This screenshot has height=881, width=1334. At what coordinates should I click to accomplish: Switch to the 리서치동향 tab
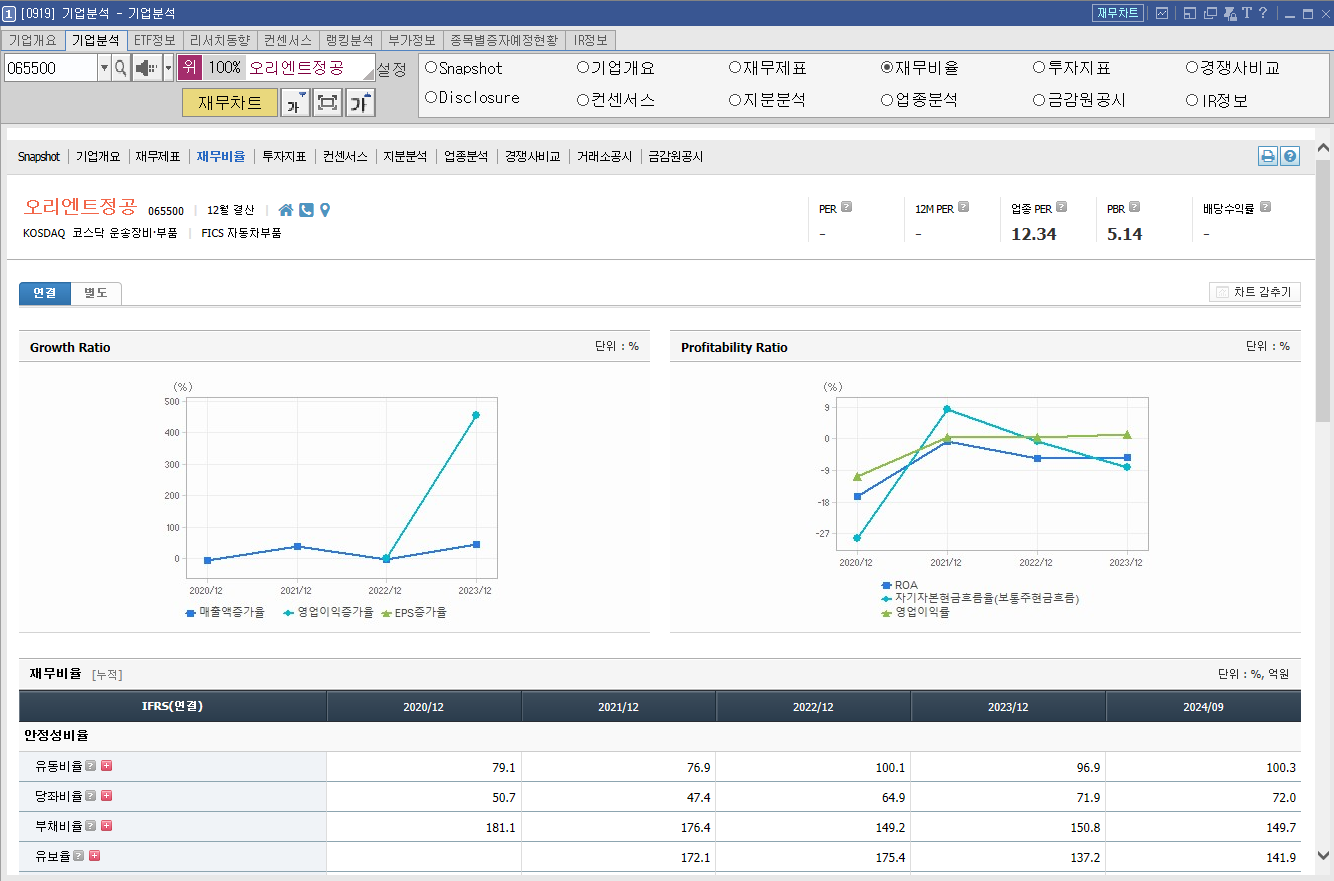(x=220, y=40)
